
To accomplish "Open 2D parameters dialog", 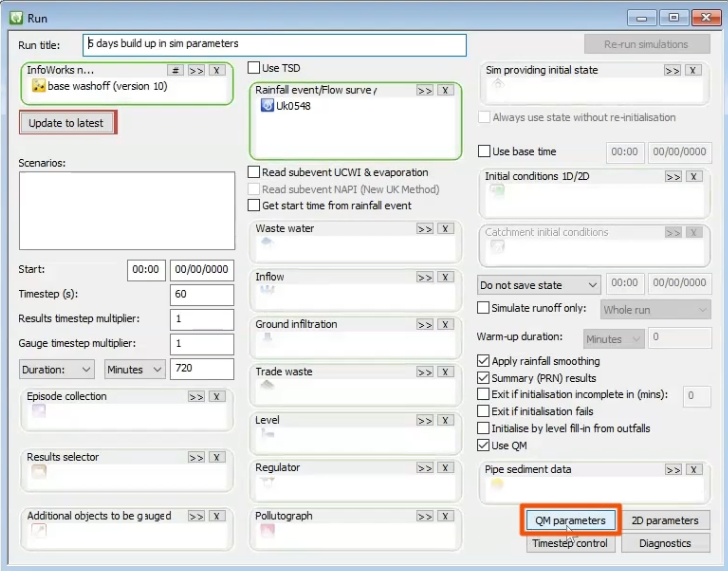I will 665,520.
